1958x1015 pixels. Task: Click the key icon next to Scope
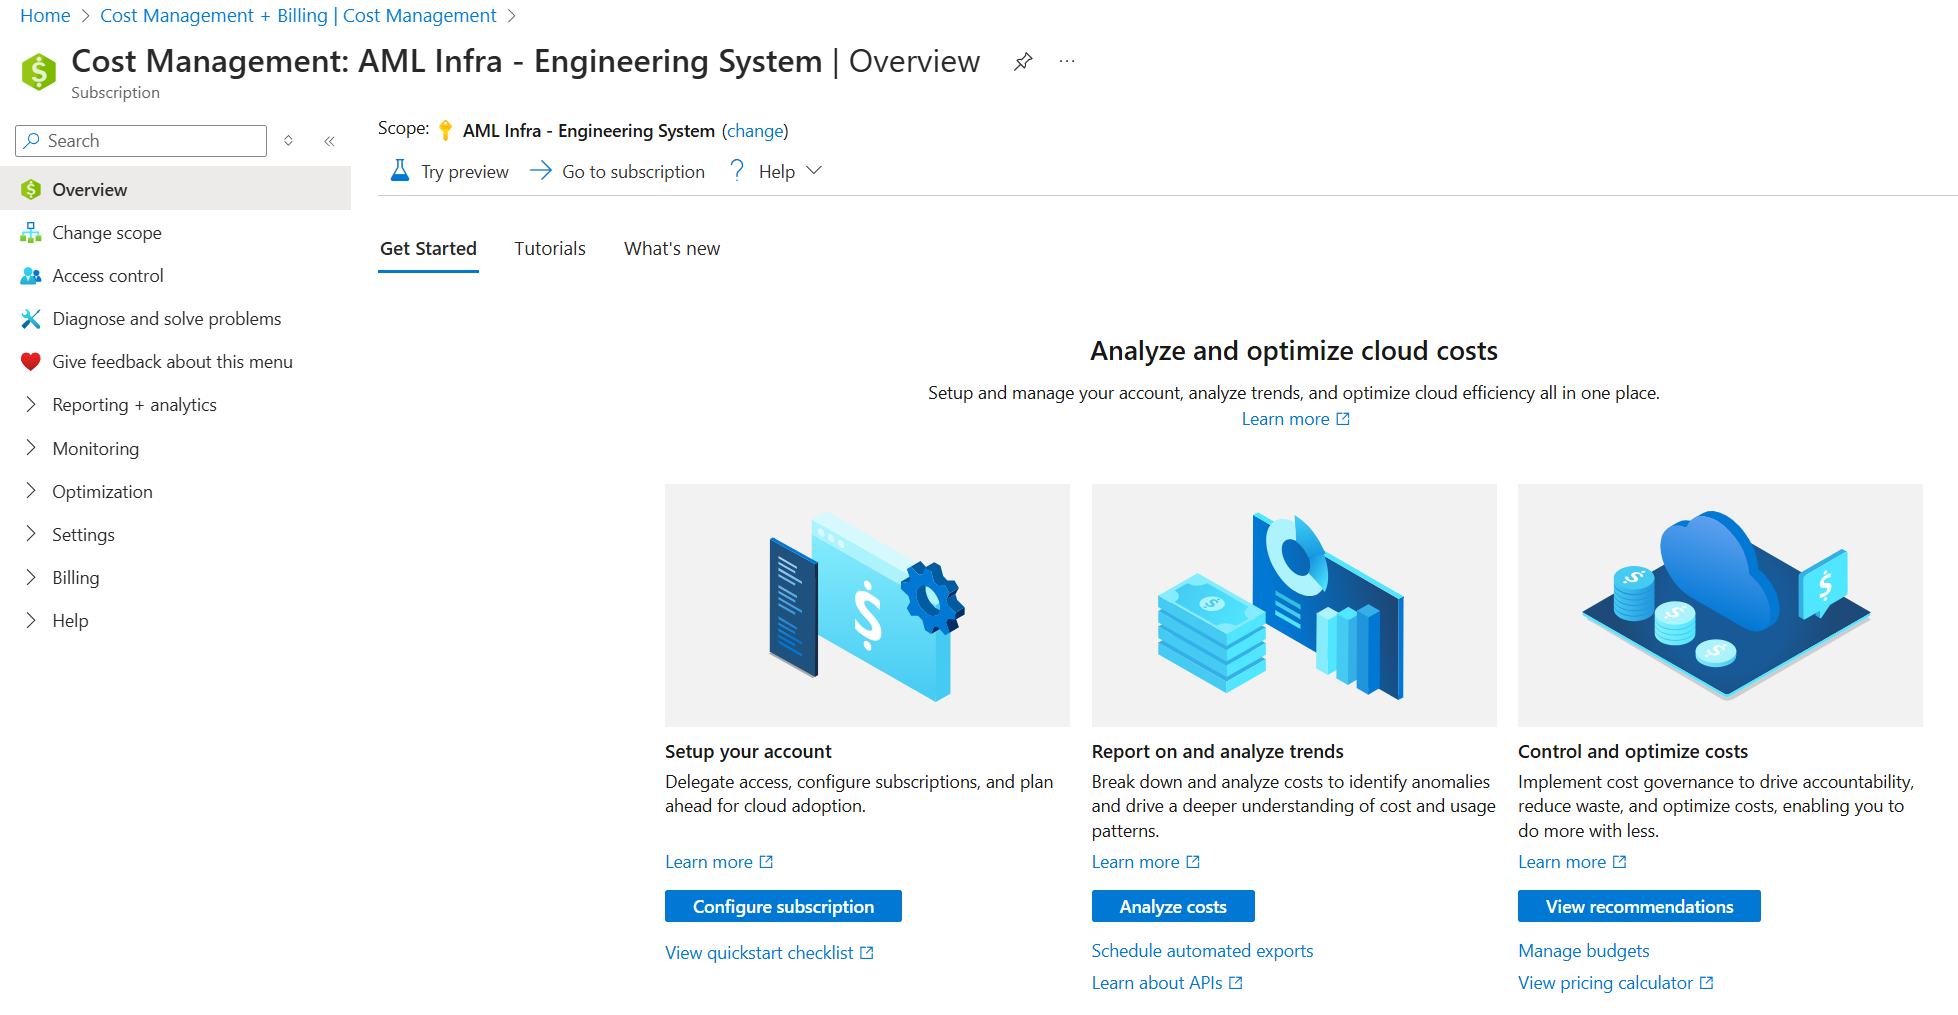coord(444,130)
